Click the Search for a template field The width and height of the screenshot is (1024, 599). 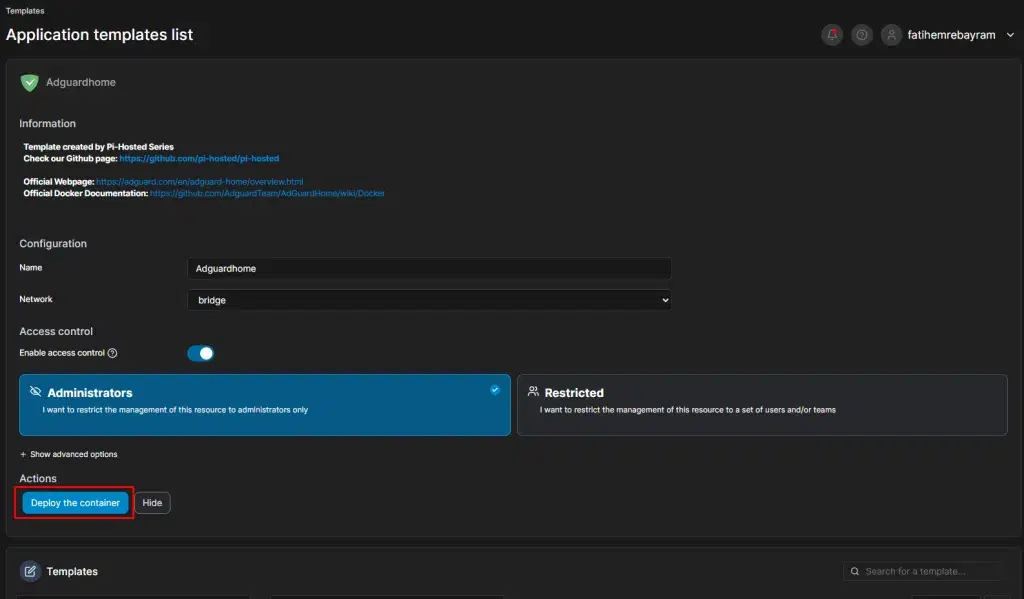pyautogui.click(x=924, y=572)
